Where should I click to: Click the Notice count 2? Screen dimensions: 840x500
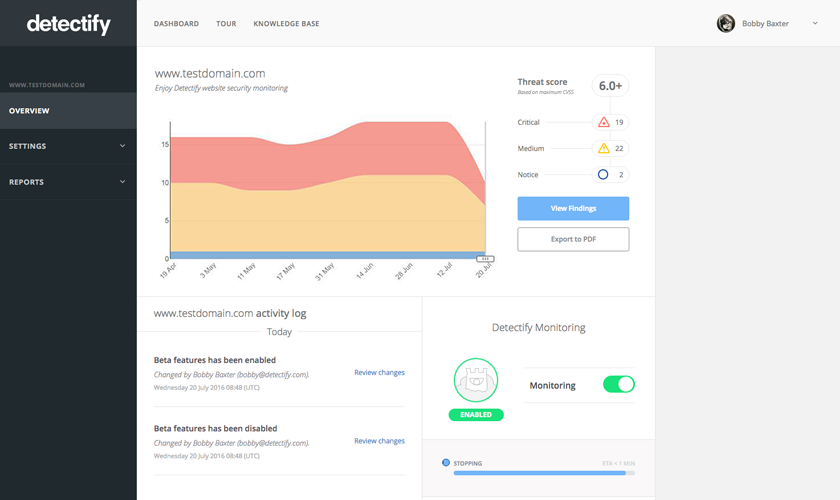[621, 175]
